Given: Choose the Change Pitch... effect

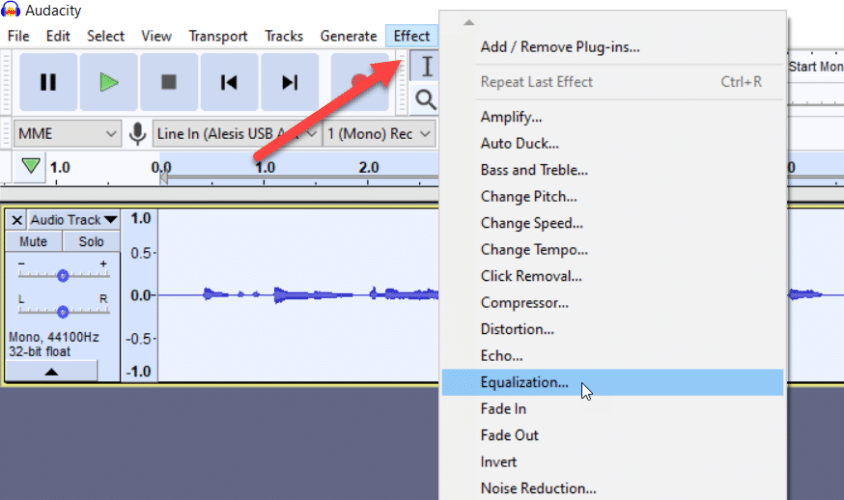Looking at the screenshot, I should coord(613,196).
